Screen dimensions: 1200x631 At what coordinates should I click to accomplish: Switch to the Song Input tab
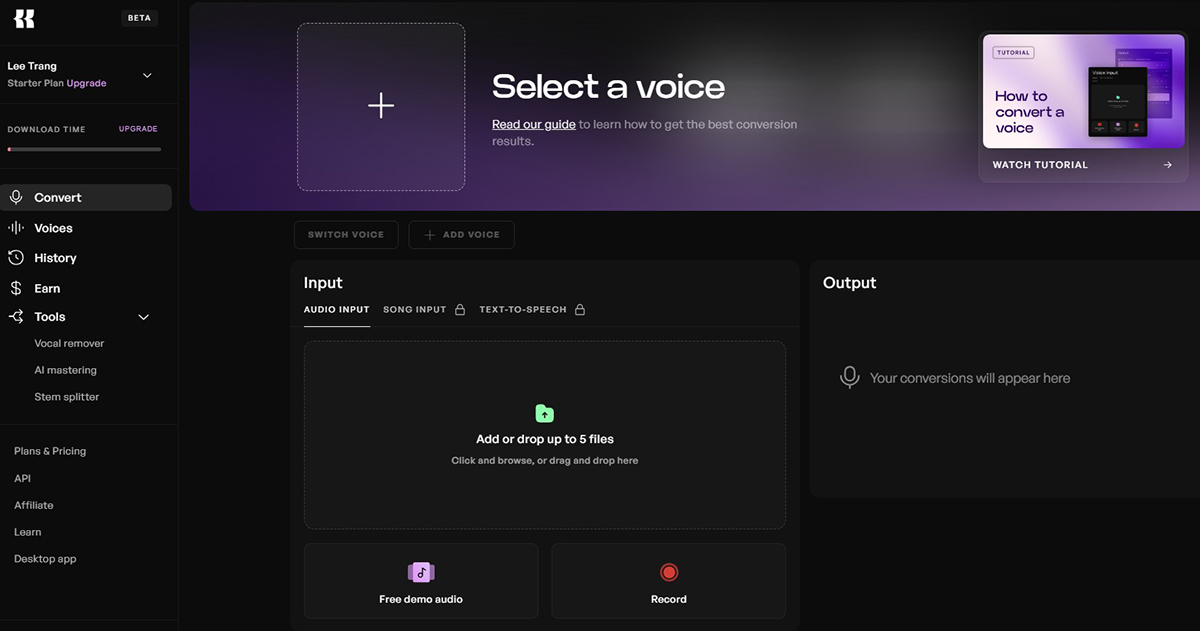(x=415, y=310)
